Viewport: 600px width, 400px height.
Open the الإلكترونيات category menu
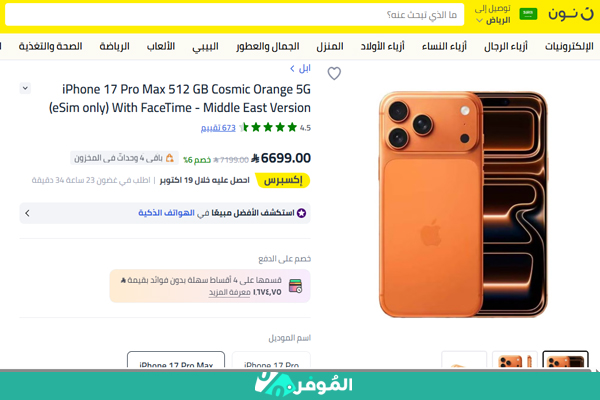click(569, 46)
